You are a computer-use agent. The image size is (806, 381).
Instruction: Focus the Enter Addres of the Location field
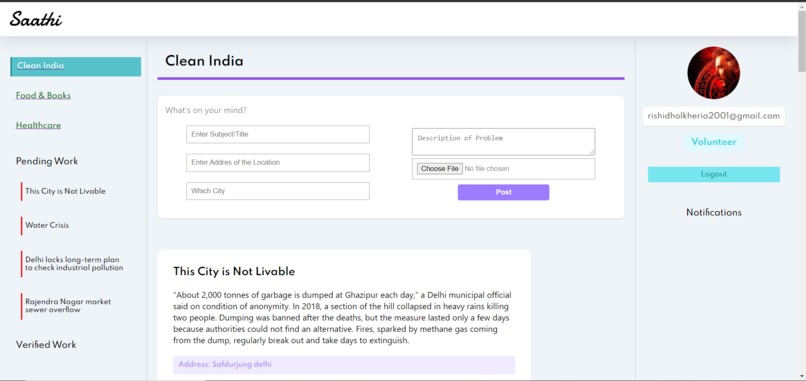click(x=278, y=162)
